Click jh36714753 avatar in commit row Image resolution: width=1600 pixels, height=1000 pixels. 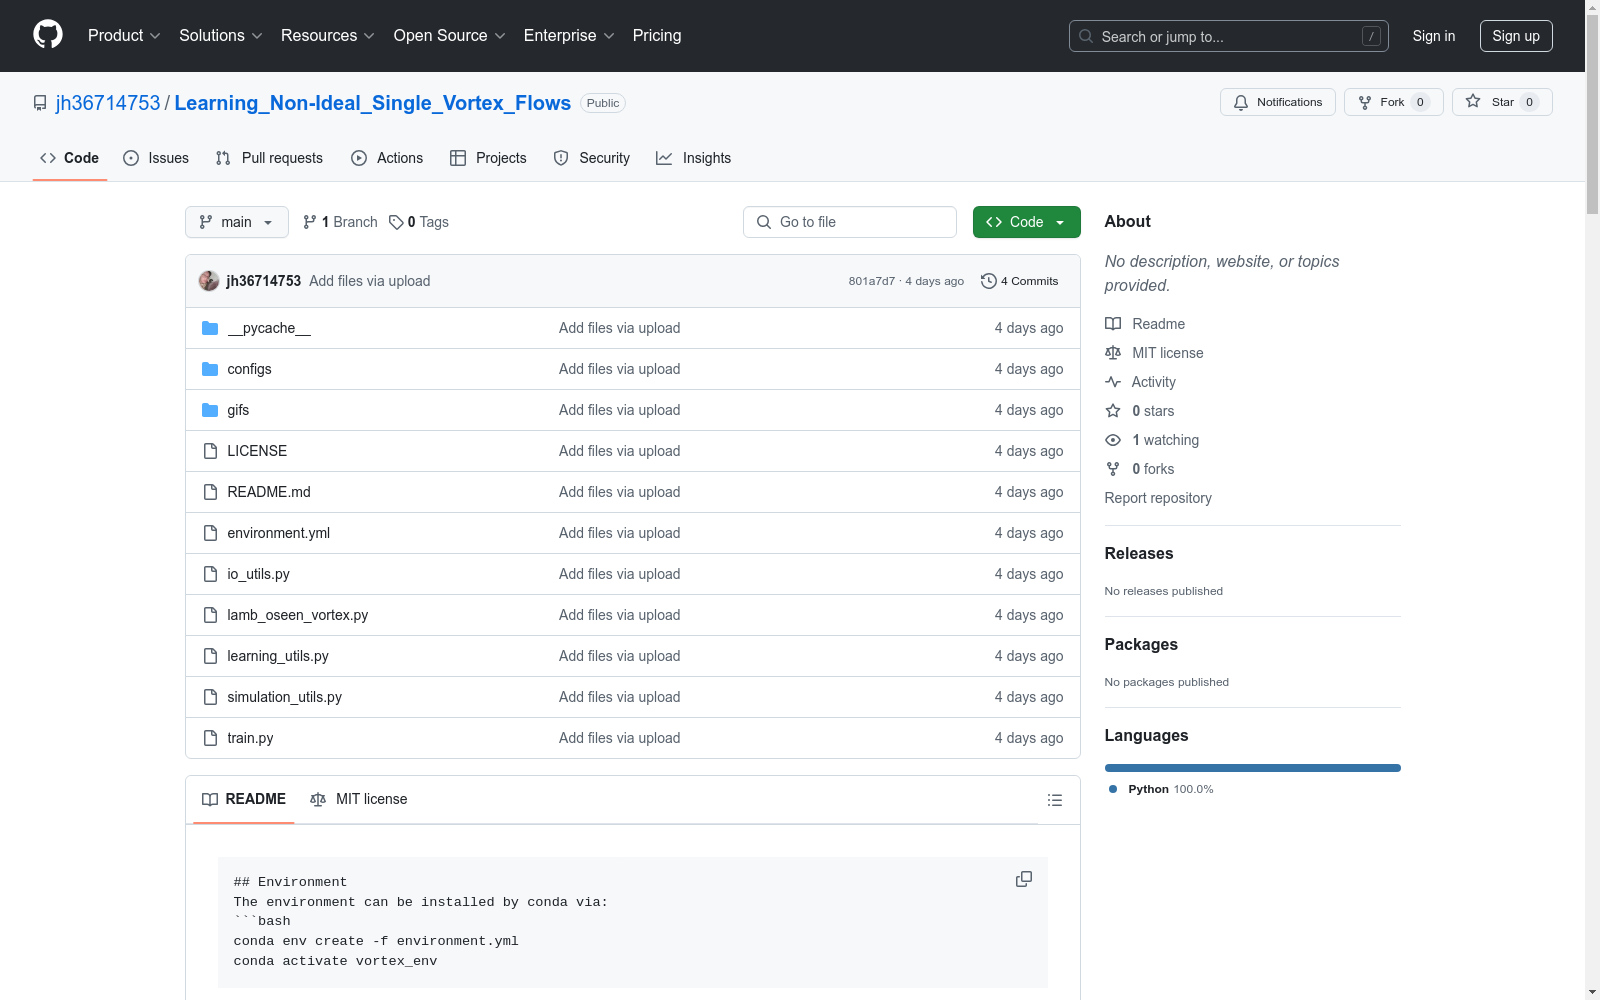coord(209,281)
